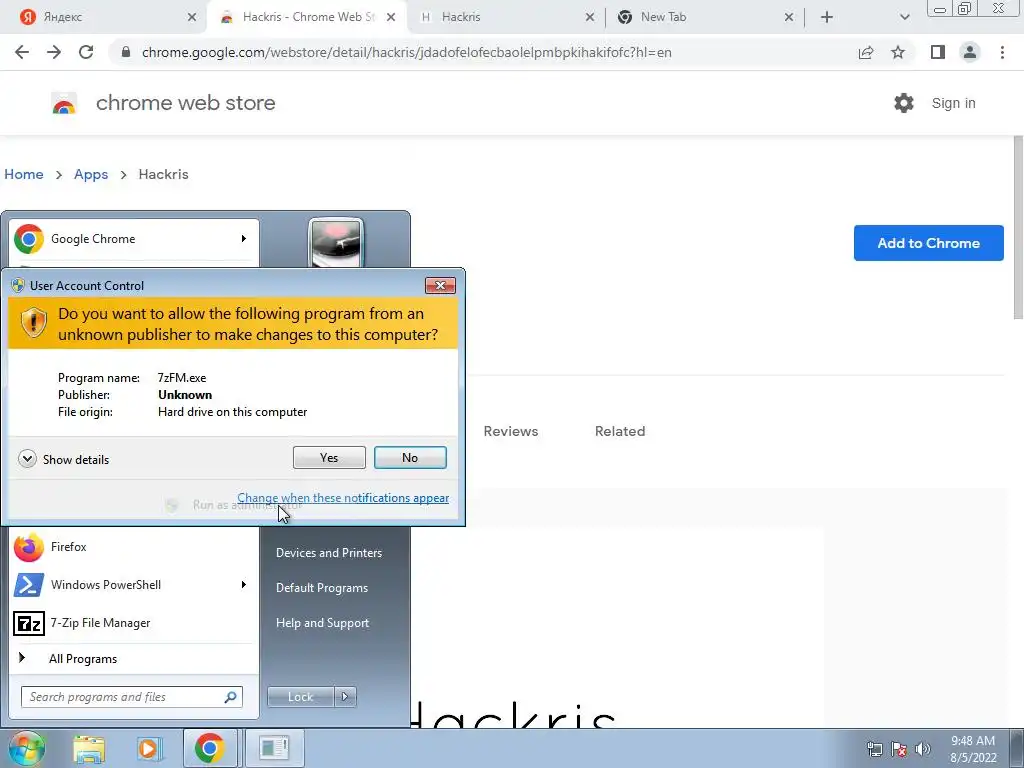This screenshot has height=768, width=1024.
Task: Click No in User Account Control
Action: [410, 458]
